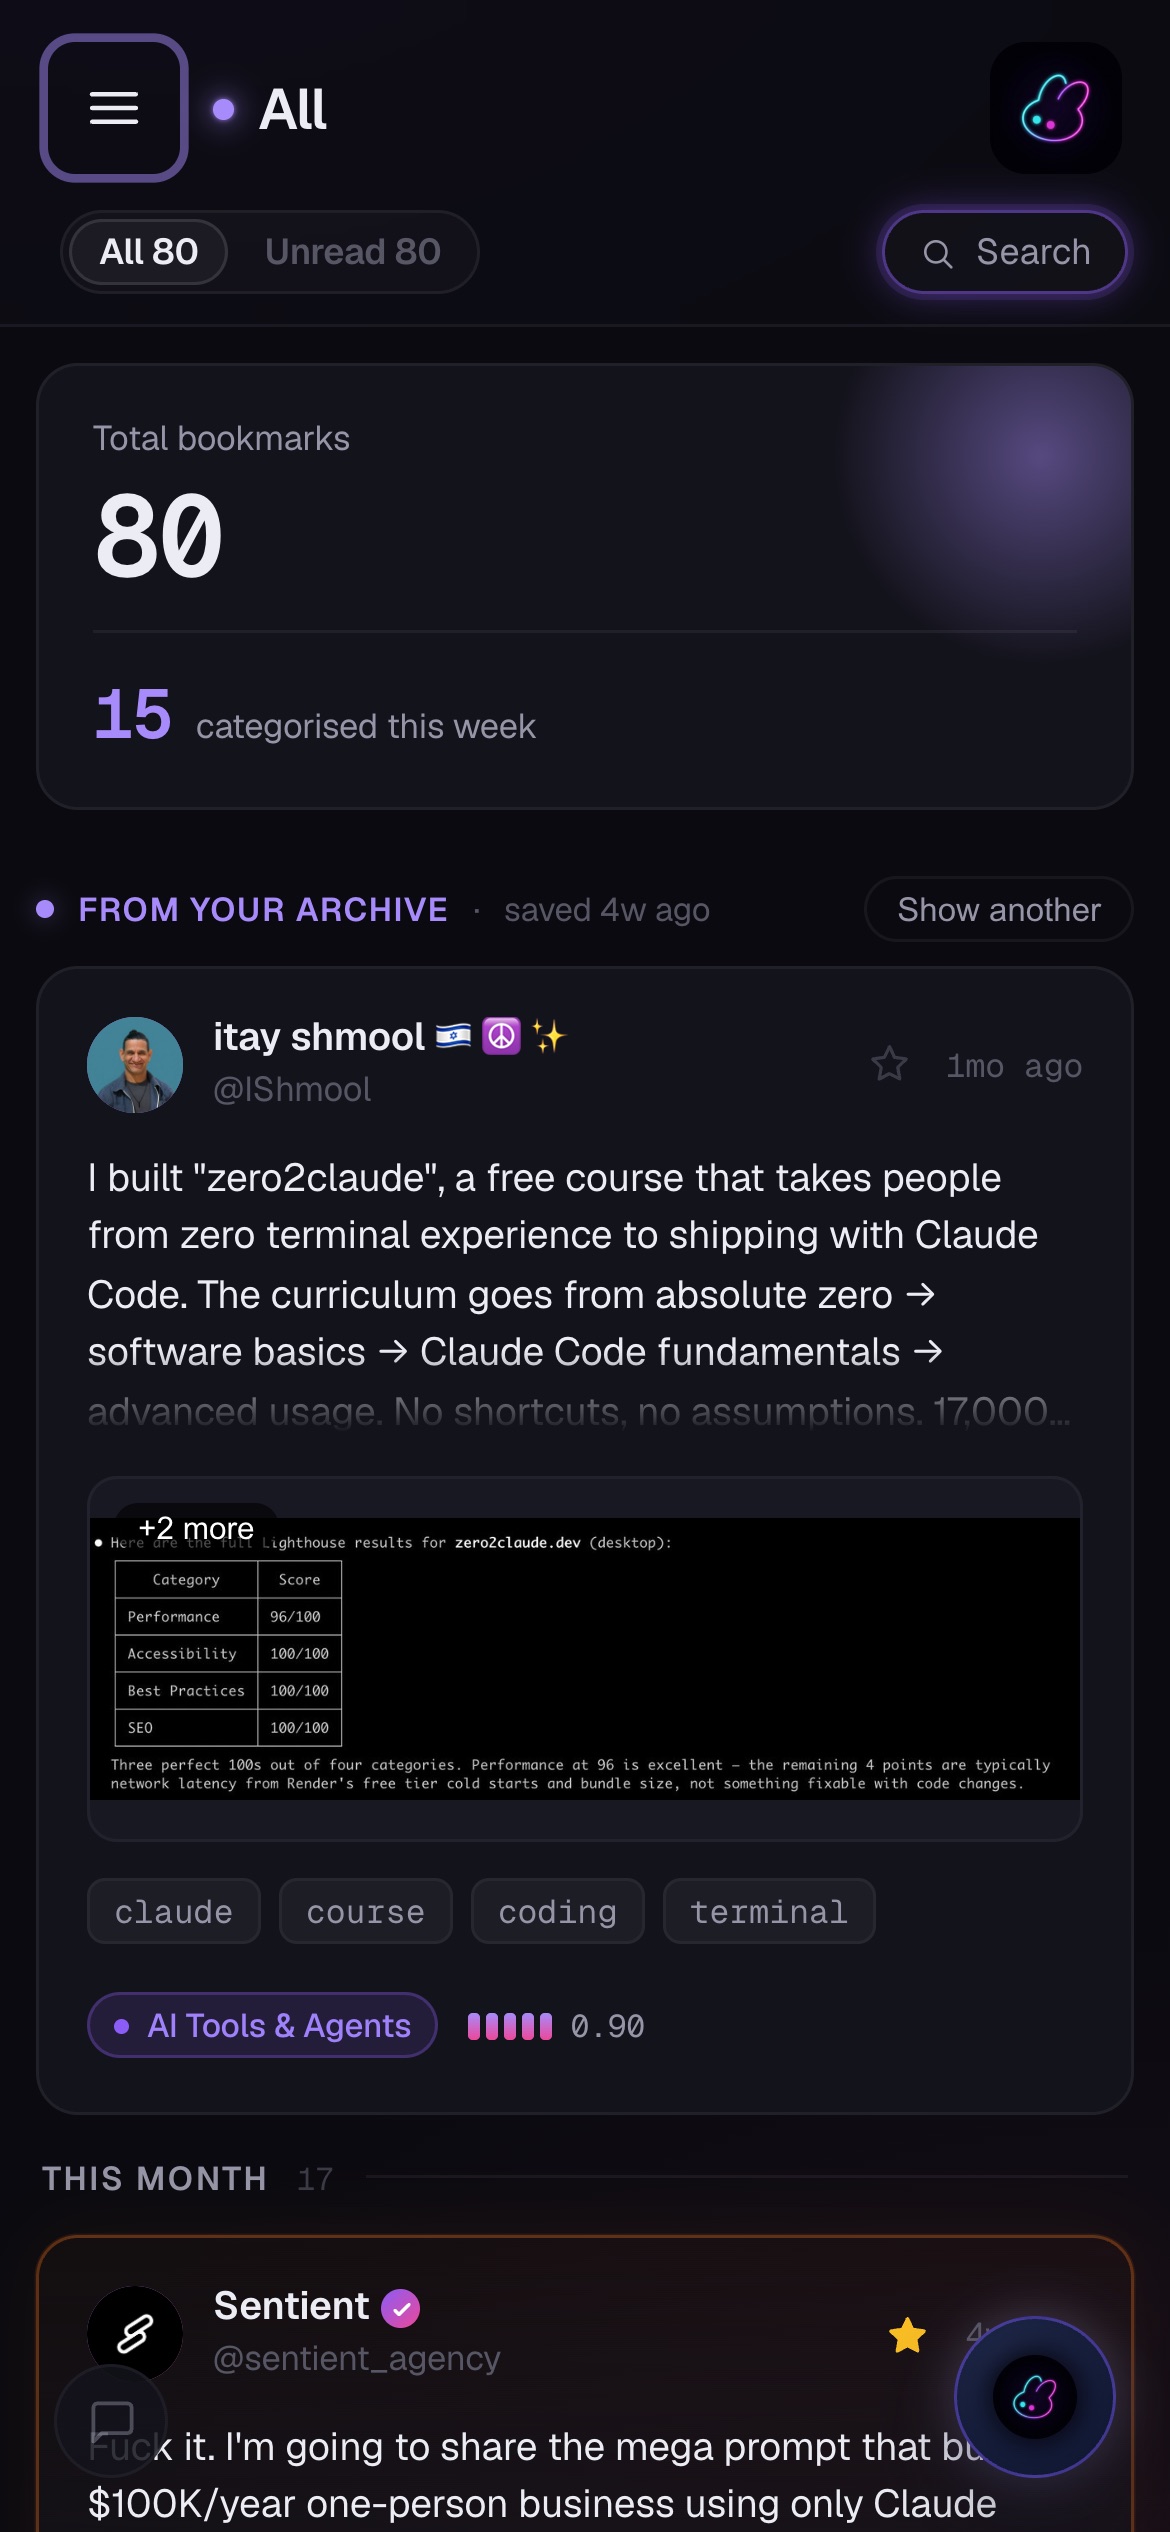
Task: Open the Search field
Action: [x=1005, y=252]
